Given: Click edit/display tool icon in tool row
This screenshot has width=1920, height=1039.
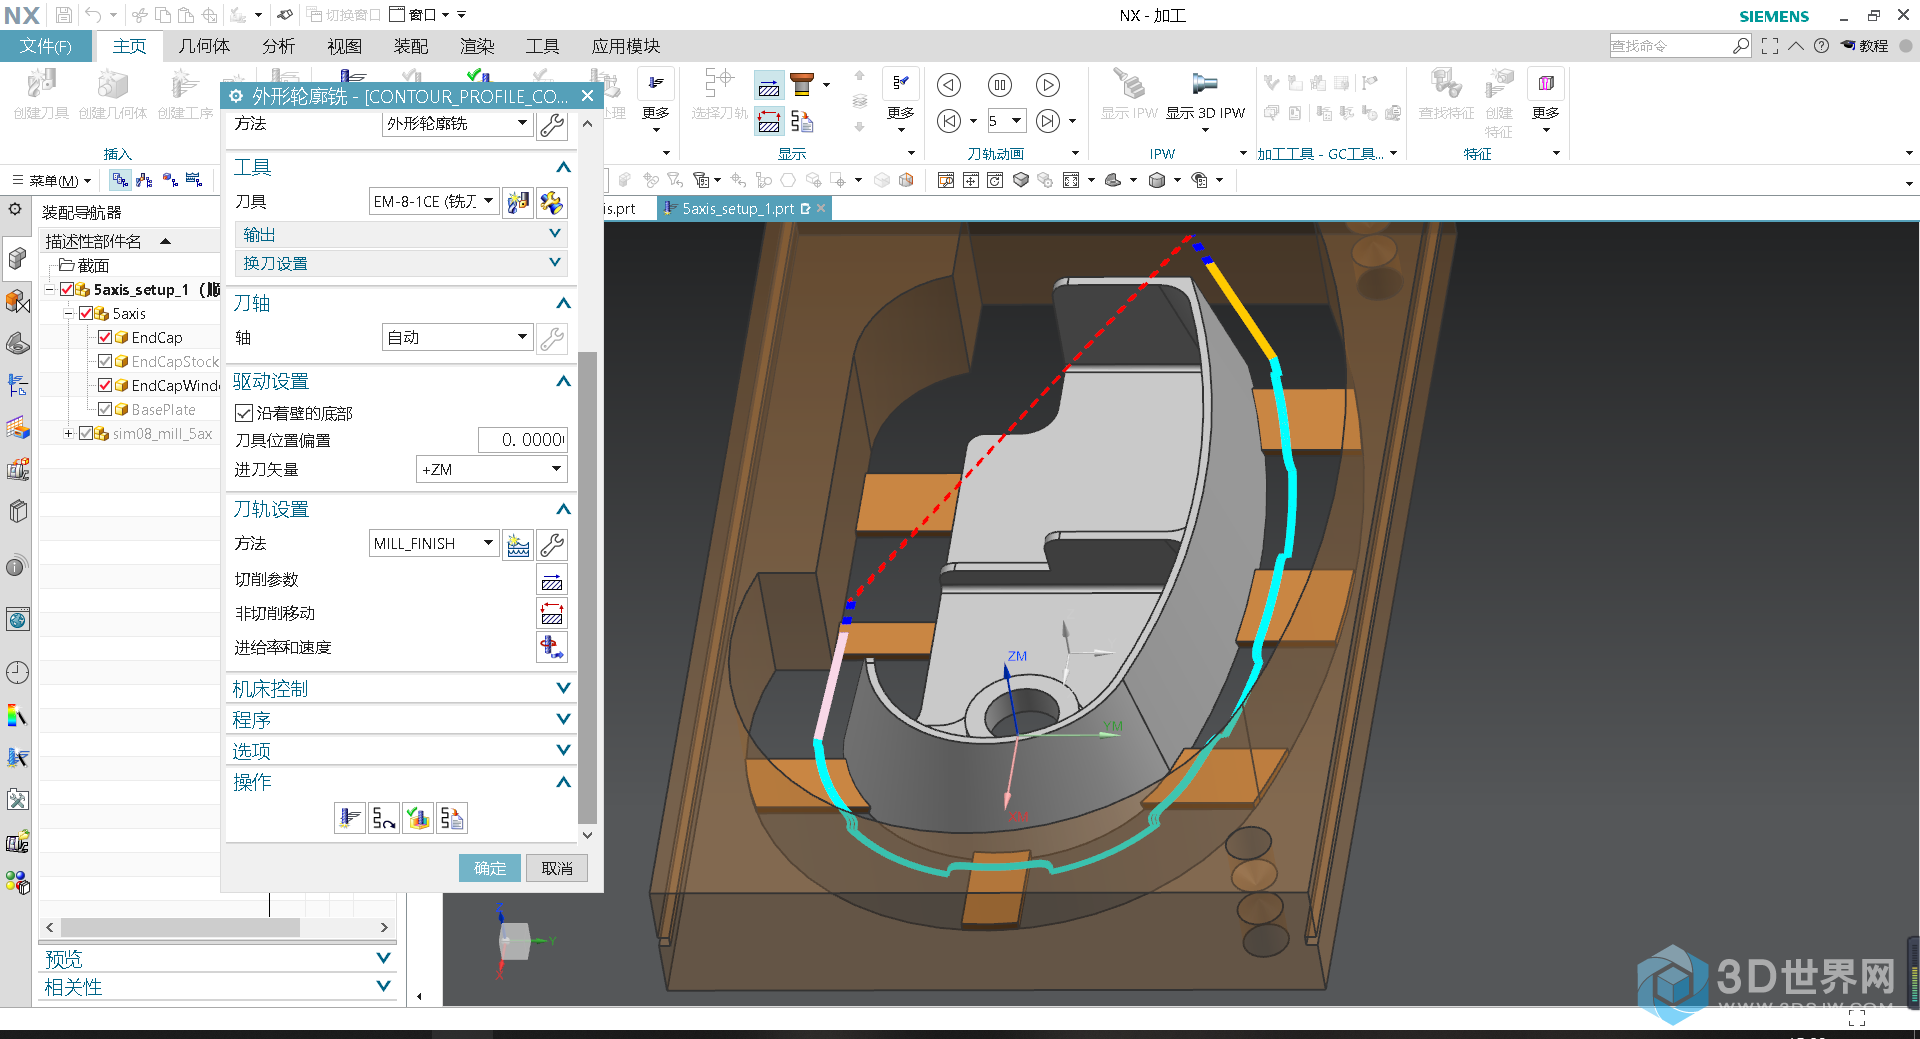Looking at the screenshot, I should click(x=552, y=202).
